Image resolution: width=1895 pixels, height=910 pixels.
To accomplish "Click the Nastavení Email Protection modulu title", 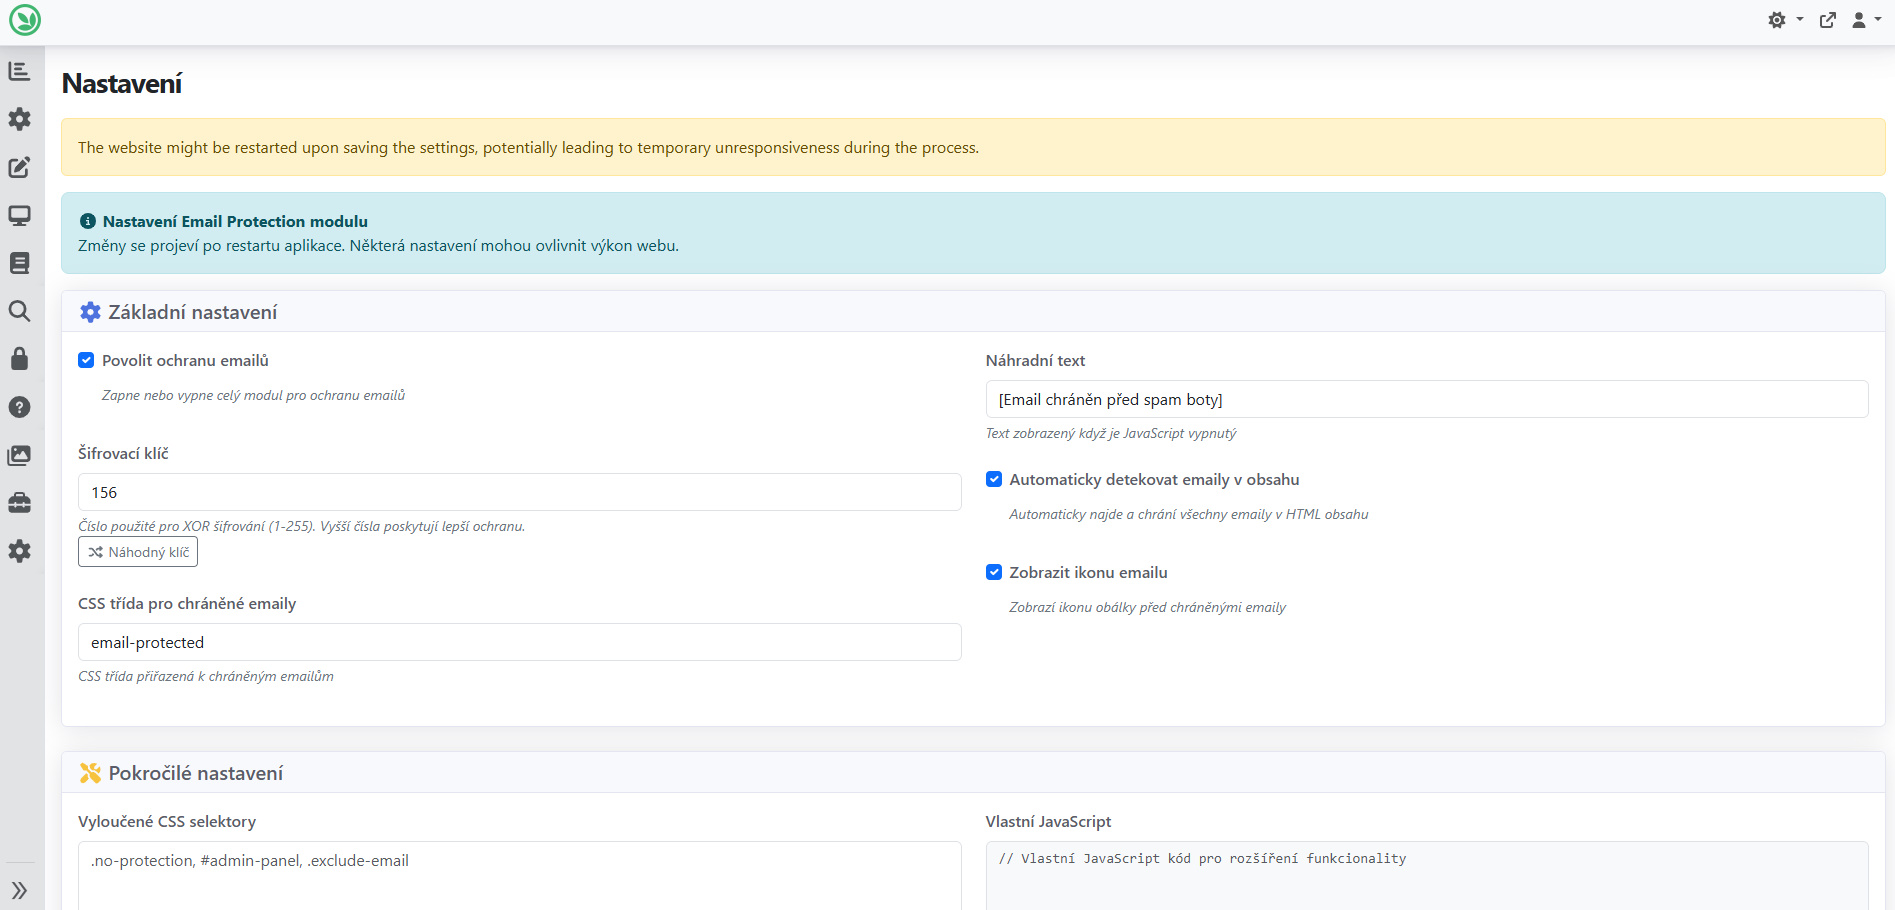I will pos(235,221).
